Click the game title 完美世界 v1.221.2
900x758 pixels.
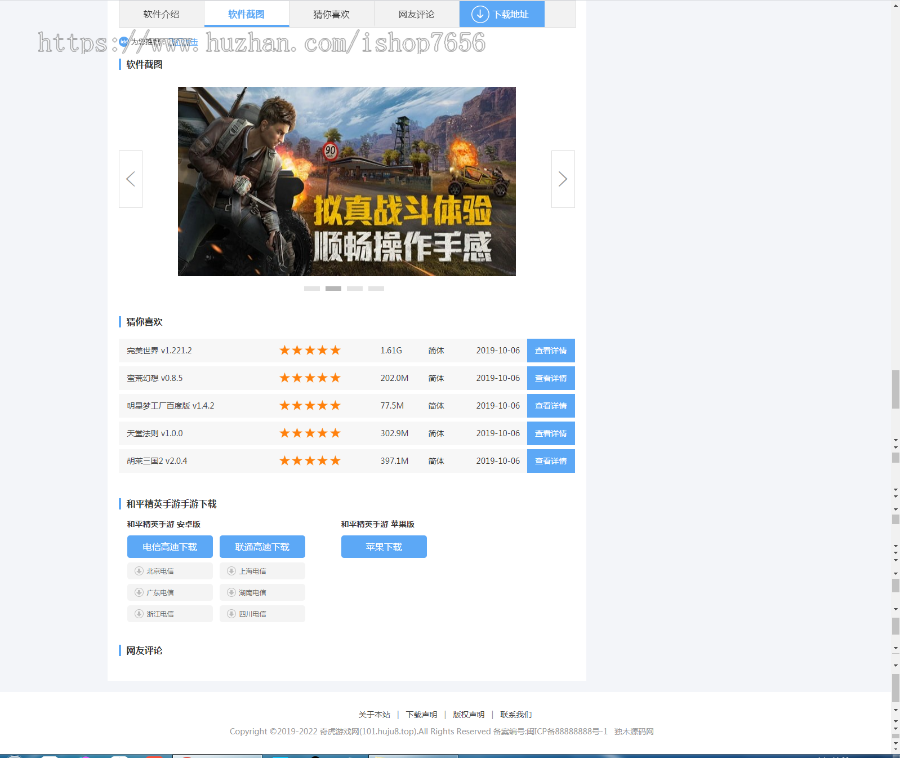pyautogui.click(x=159, y=351)
